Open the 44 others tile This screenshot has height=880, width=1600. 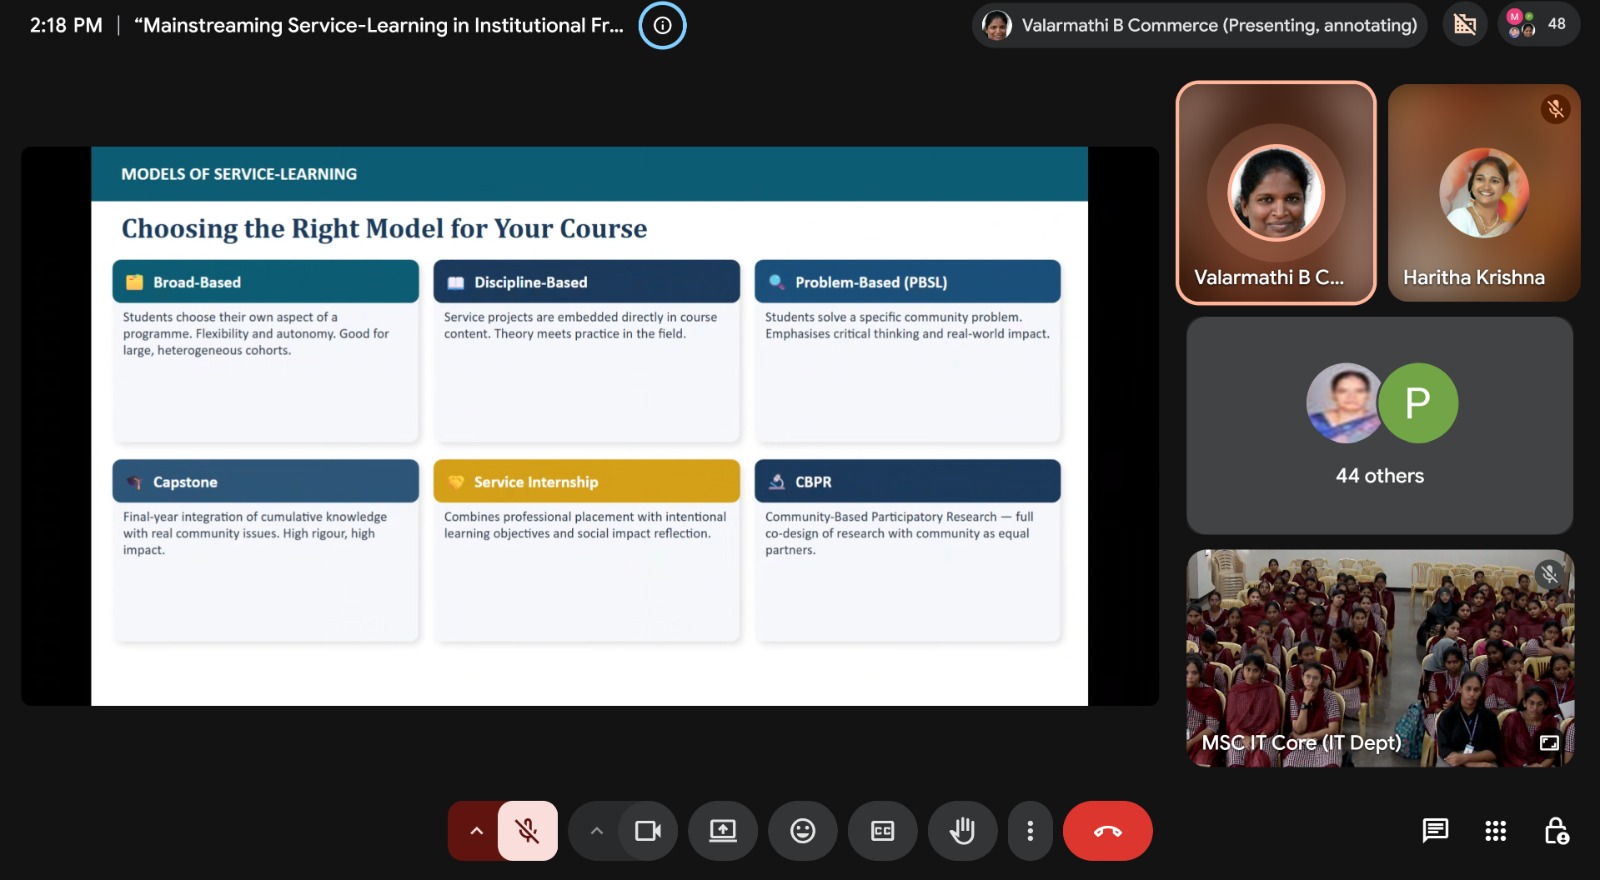tap(1380, 425)
